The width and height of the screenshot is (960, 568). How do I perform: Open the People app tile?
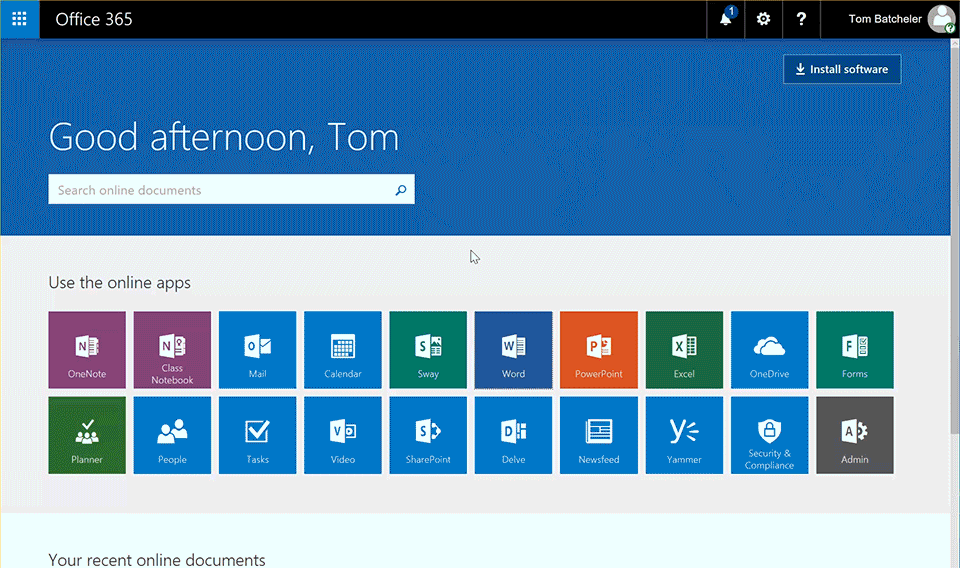click(172, 435)
